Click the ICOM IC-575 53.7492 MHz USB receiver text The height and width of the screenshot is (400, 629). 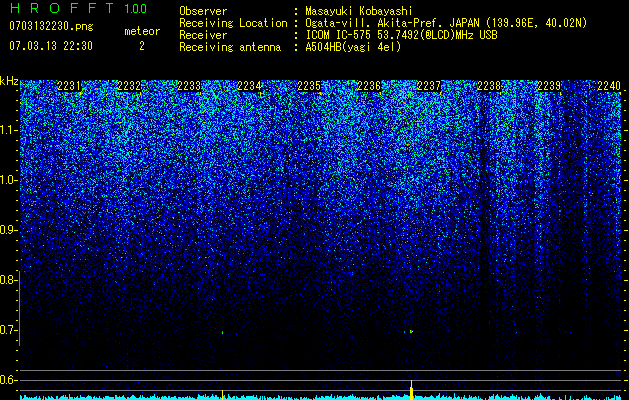(x=401, y=35)
